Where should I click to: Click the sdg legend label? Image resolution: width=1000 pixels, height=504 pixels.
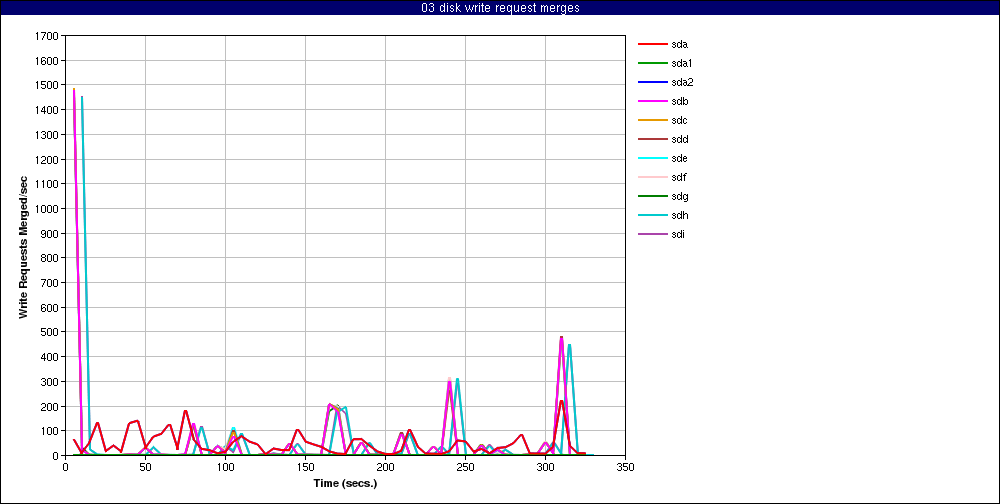tap(679, 196)
